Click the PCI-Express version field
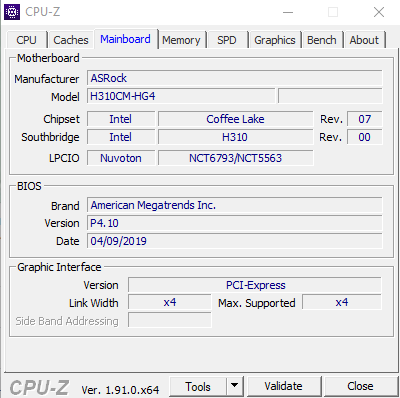 [x=255, y=285]
